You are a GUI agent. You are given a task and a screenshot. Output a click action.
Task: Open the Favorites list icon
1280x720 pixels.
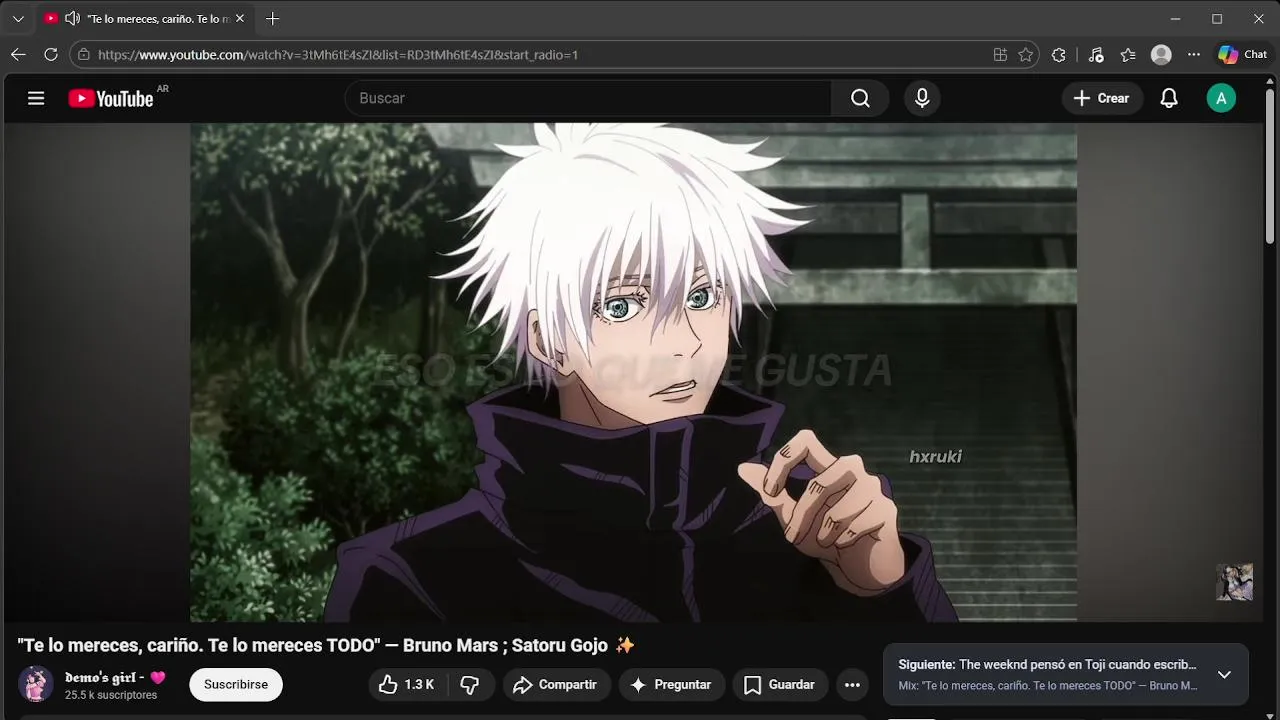(1129, 55)
